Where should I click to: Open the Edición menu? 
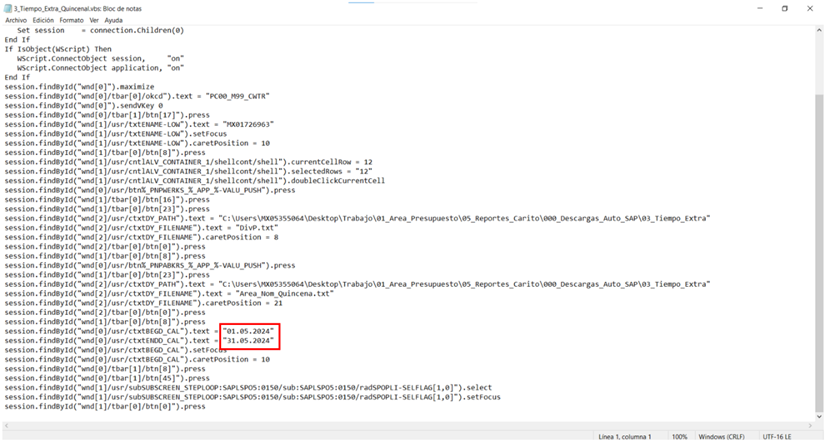coord(43,20)
